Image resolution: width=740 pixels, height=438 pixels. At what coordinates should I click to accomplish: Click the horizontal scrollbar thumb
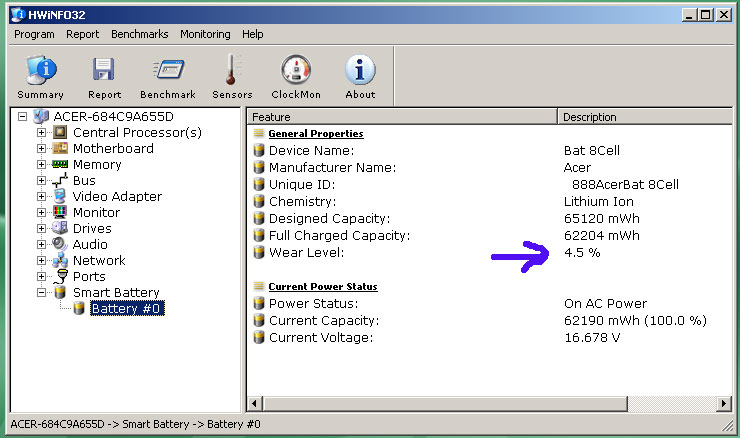click(x=445, y=404)
